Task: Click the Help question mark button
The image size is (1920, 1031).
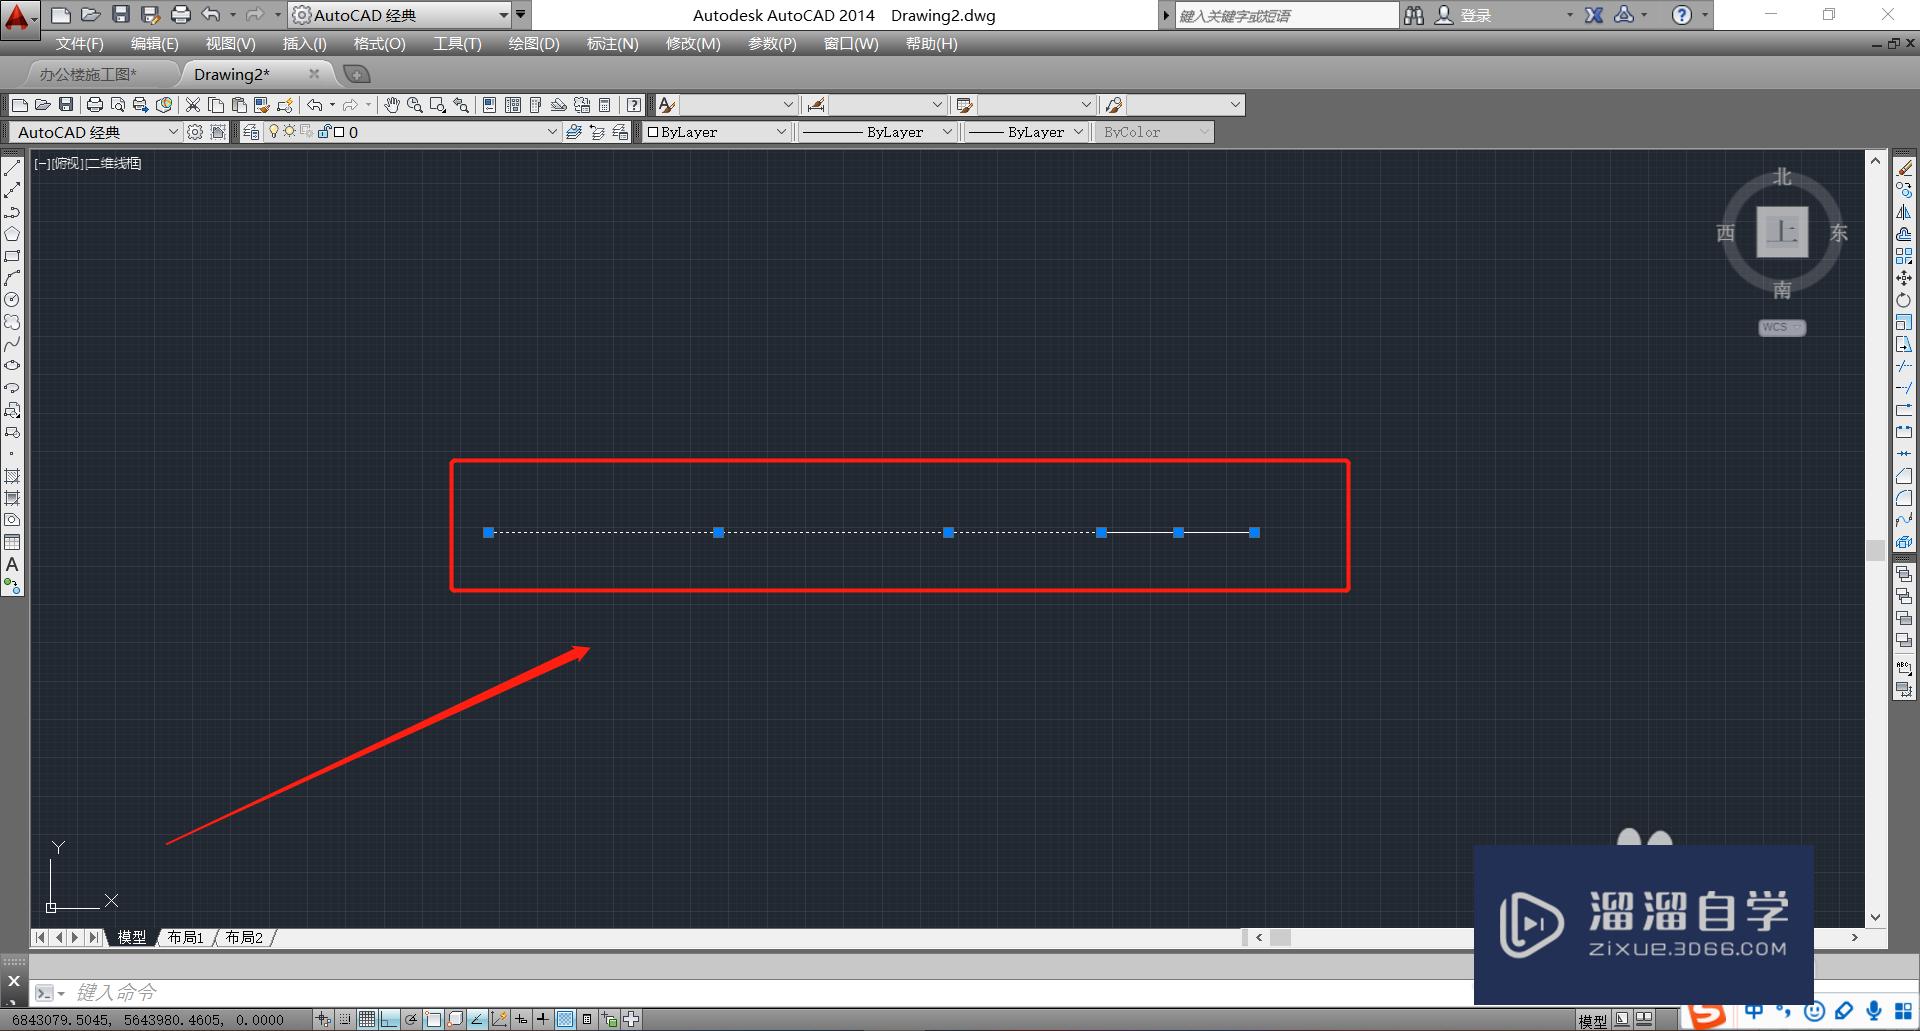Action: pos(1682,15)
